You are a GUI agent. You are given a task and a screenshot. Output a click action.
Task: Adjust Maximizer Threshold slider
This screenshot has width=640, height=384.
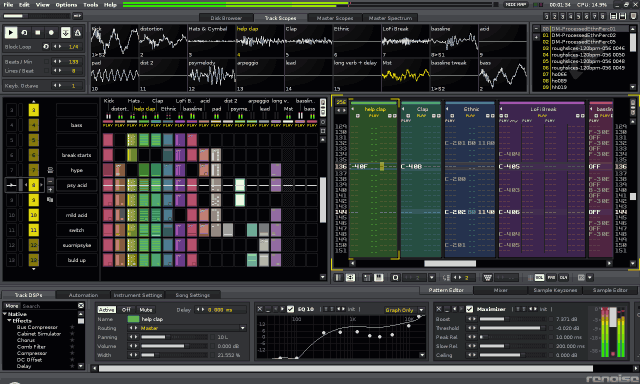(514, 328)
